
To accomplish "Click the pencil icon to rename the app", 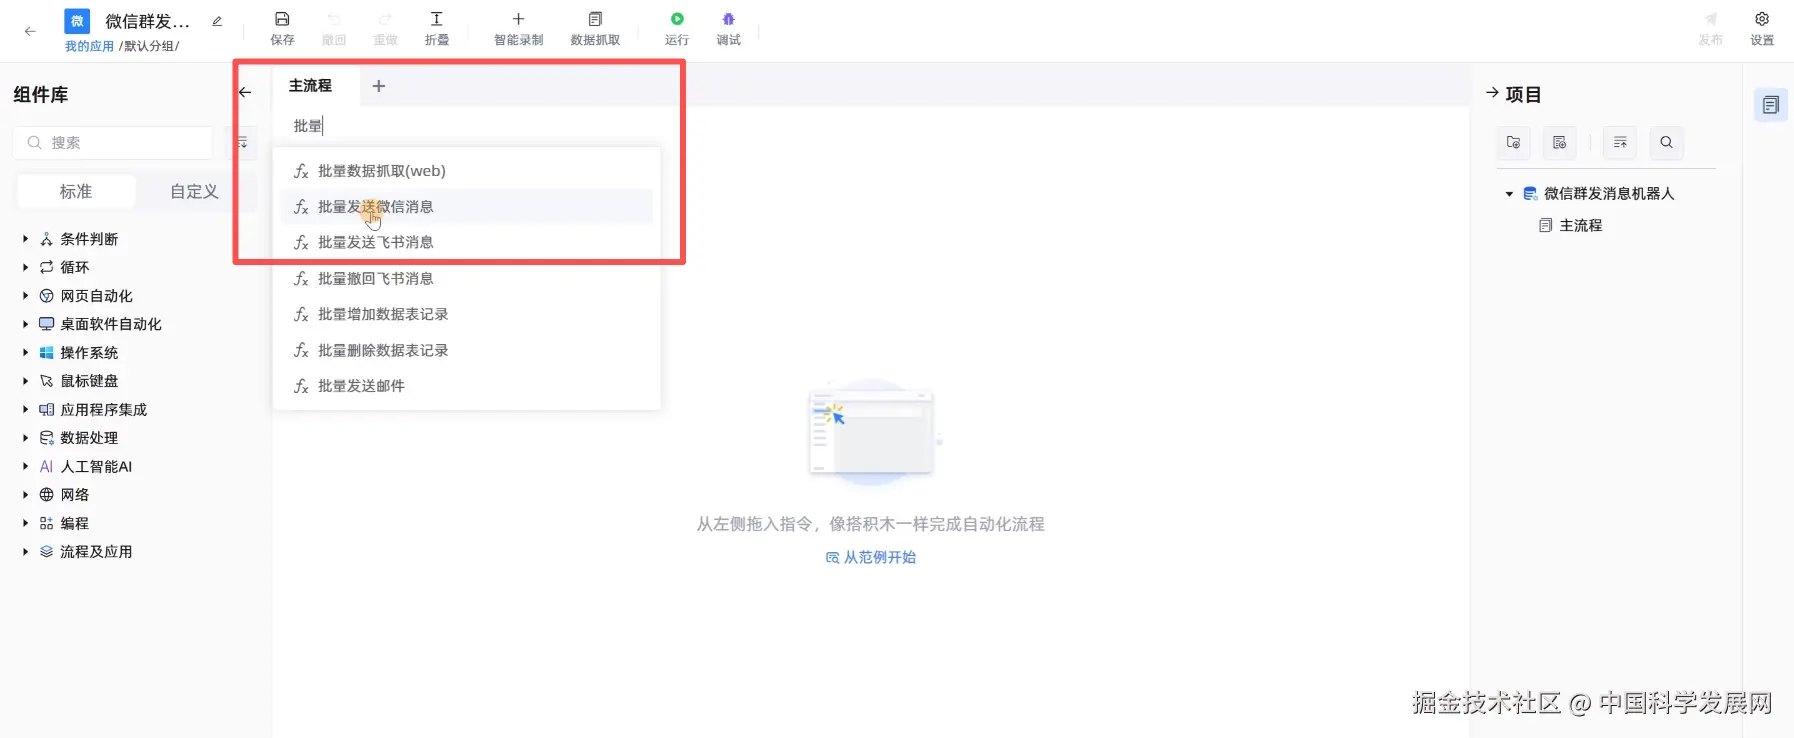I will pyautogui.click(x=217, y=21).
